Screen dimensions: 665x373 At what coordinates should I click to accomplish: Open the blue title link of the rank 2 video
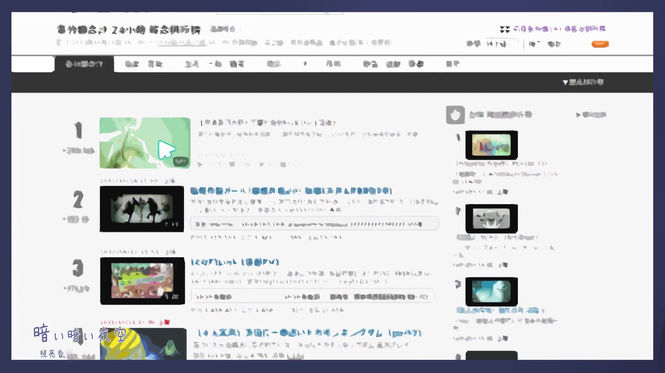pos(291,191)
